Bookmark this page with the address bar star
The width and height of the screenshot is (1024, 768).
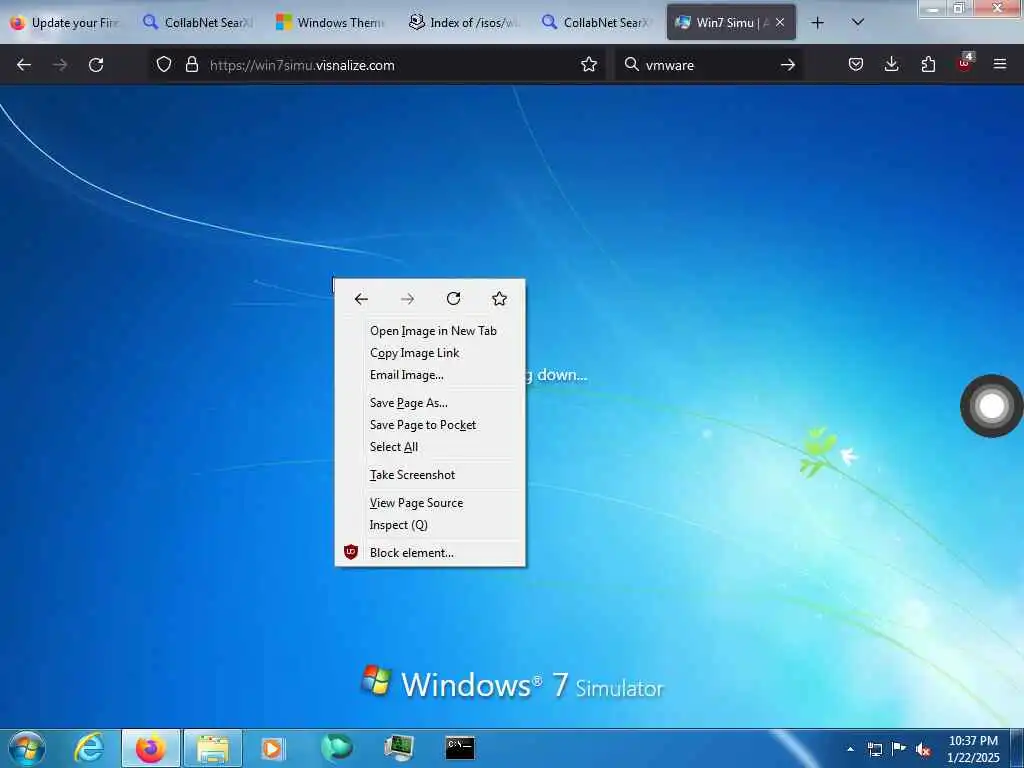point(588,65)
